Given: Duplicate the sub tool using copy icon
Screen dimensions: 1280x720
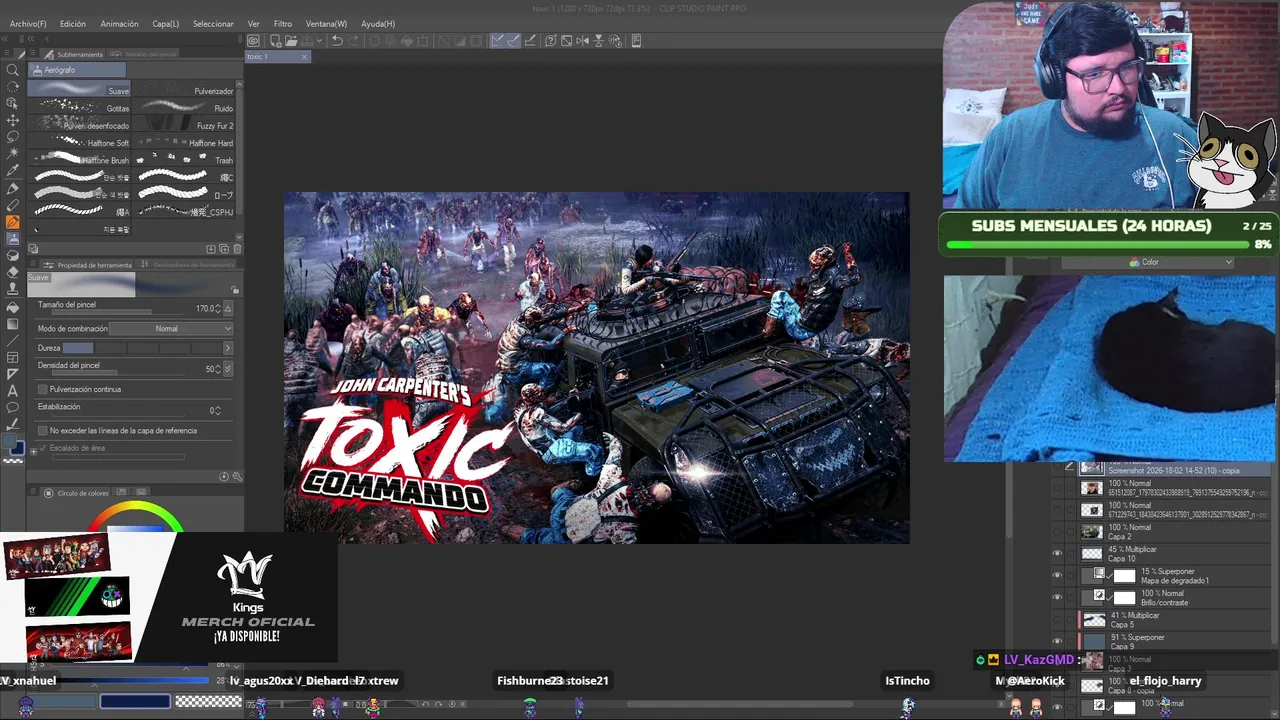Looking at the screenshot, I should coord(224,249).
